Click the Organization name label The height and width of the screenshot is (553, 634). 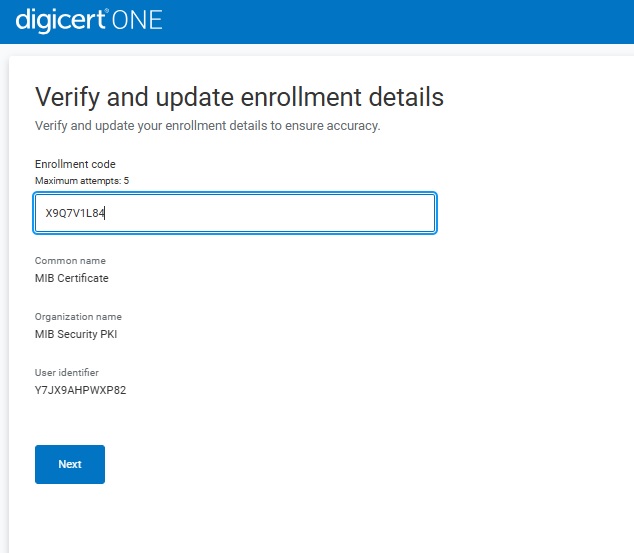[78, 317]
